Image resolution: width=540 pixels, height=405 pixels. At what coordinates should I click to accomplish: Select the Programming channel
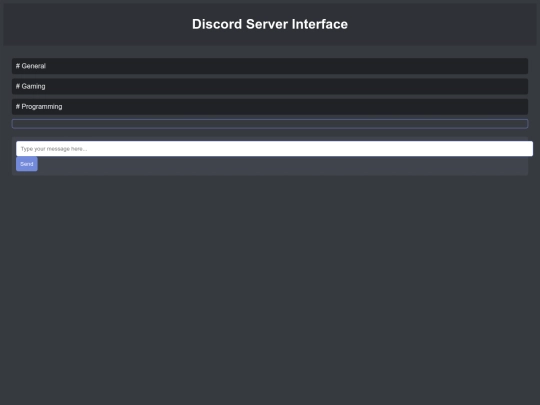coord(270,106)
